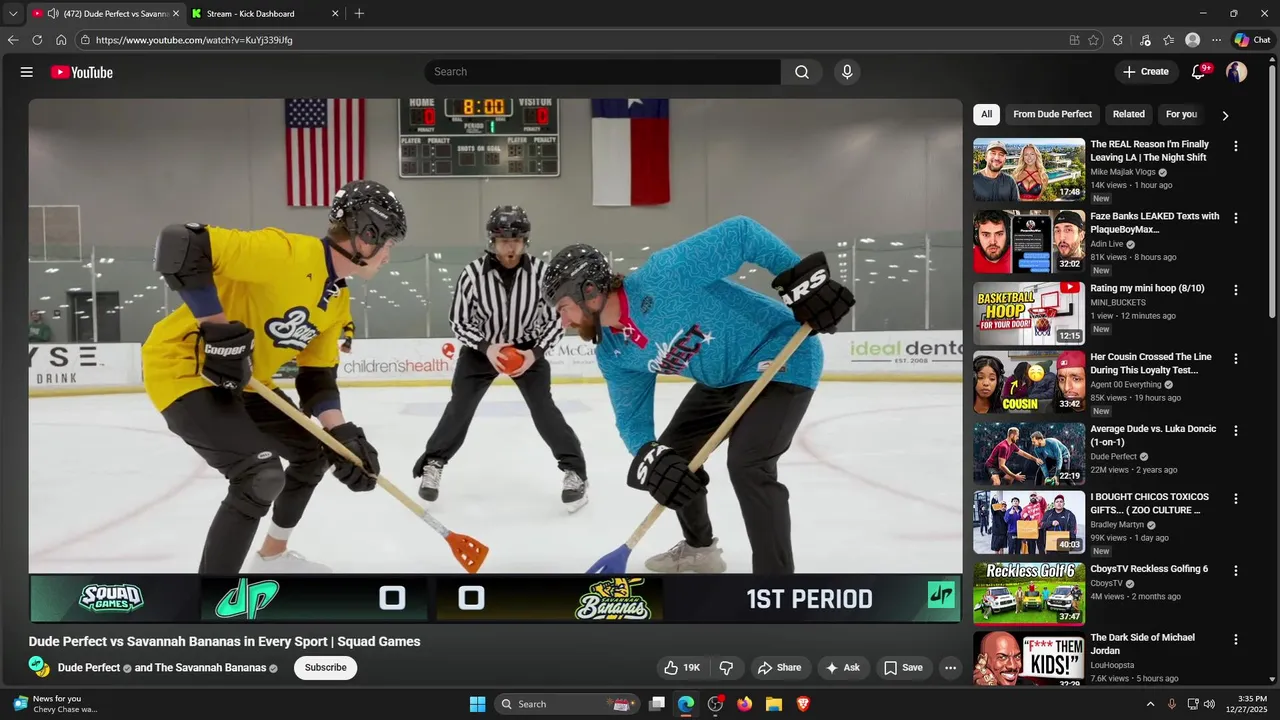This screenshot has width=1280, height=720.
Task: Open options for Her Cousin Crossed video
Action: 1236,358
